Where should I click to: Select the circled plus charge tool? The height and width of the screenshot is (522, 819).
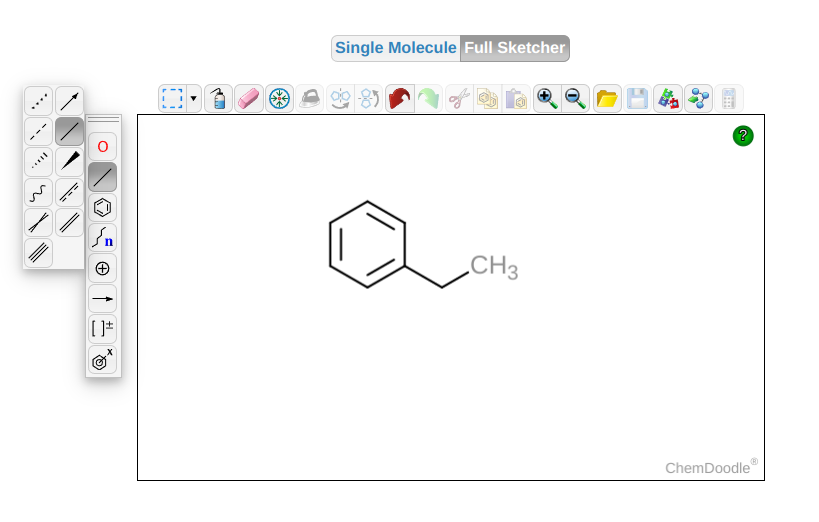tap(102, 269)
